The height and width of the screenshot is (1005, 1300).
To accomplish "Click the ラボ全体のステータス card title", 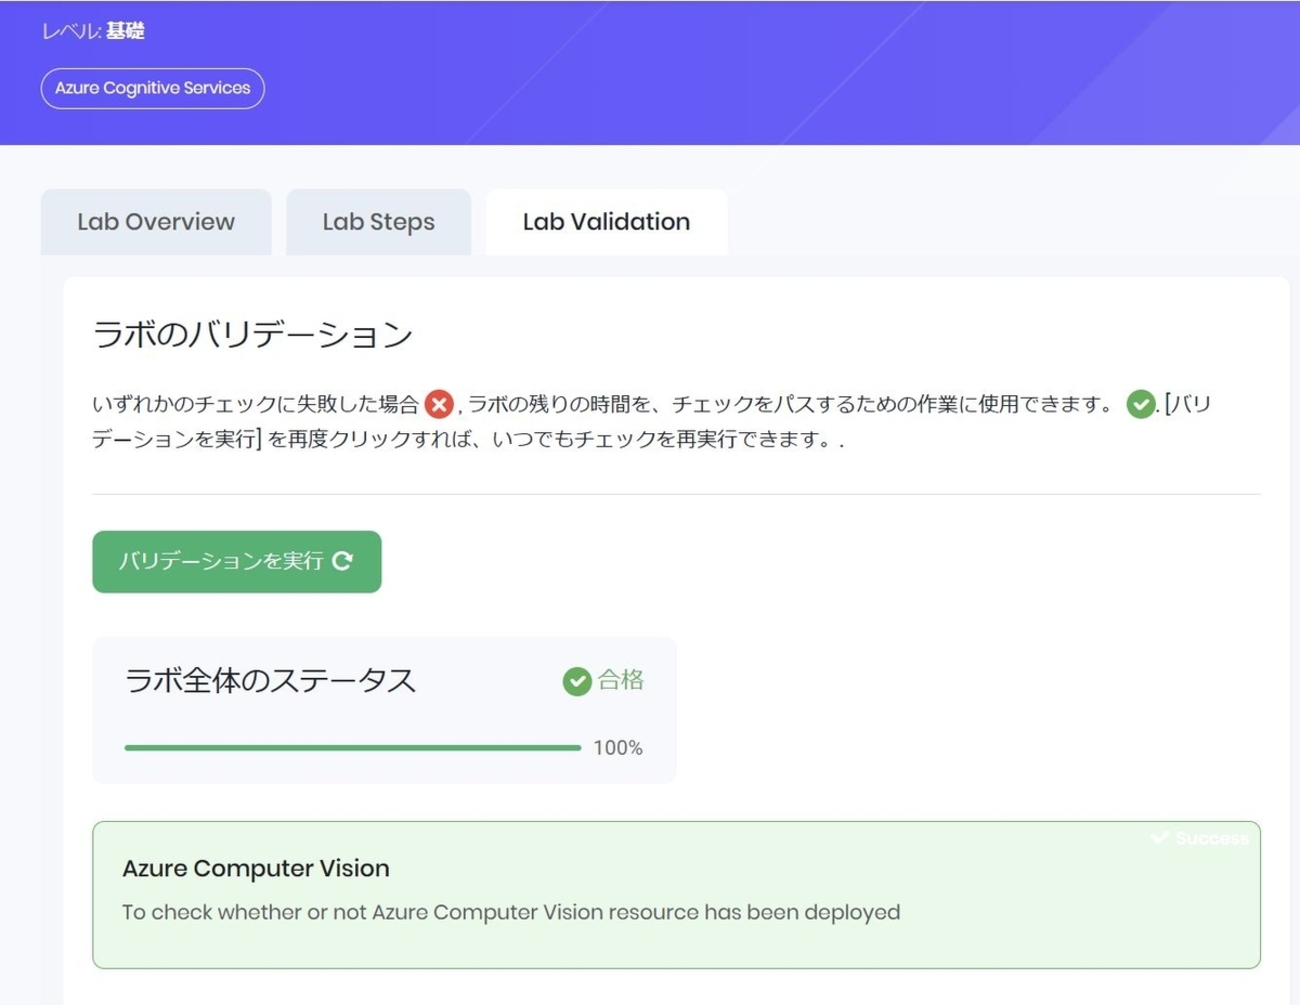I will point(270,680).
